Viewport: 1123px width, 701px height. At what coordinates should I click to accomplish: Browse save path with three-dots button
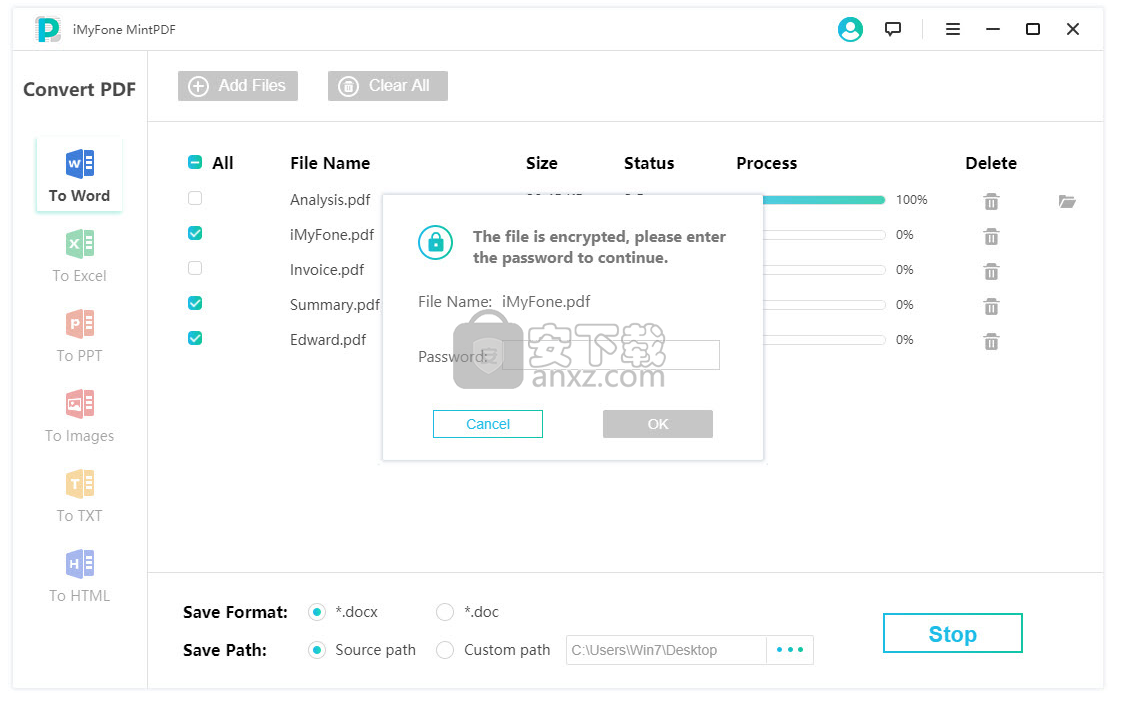tap(790, 650)
